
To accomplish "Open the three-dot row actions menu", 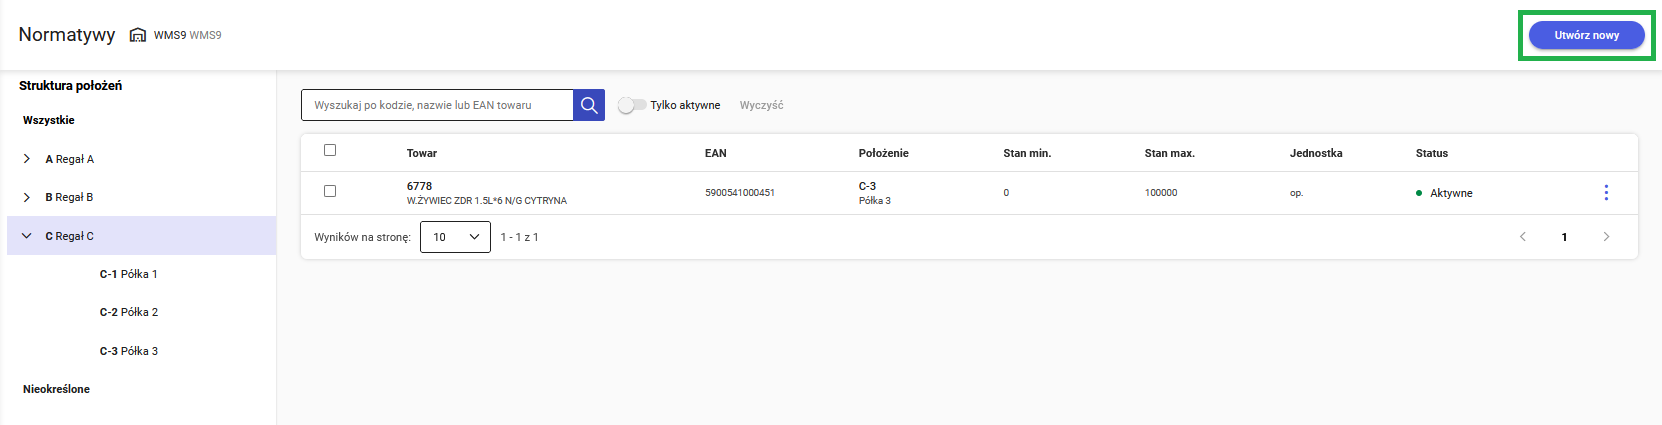I will 1606,192.
